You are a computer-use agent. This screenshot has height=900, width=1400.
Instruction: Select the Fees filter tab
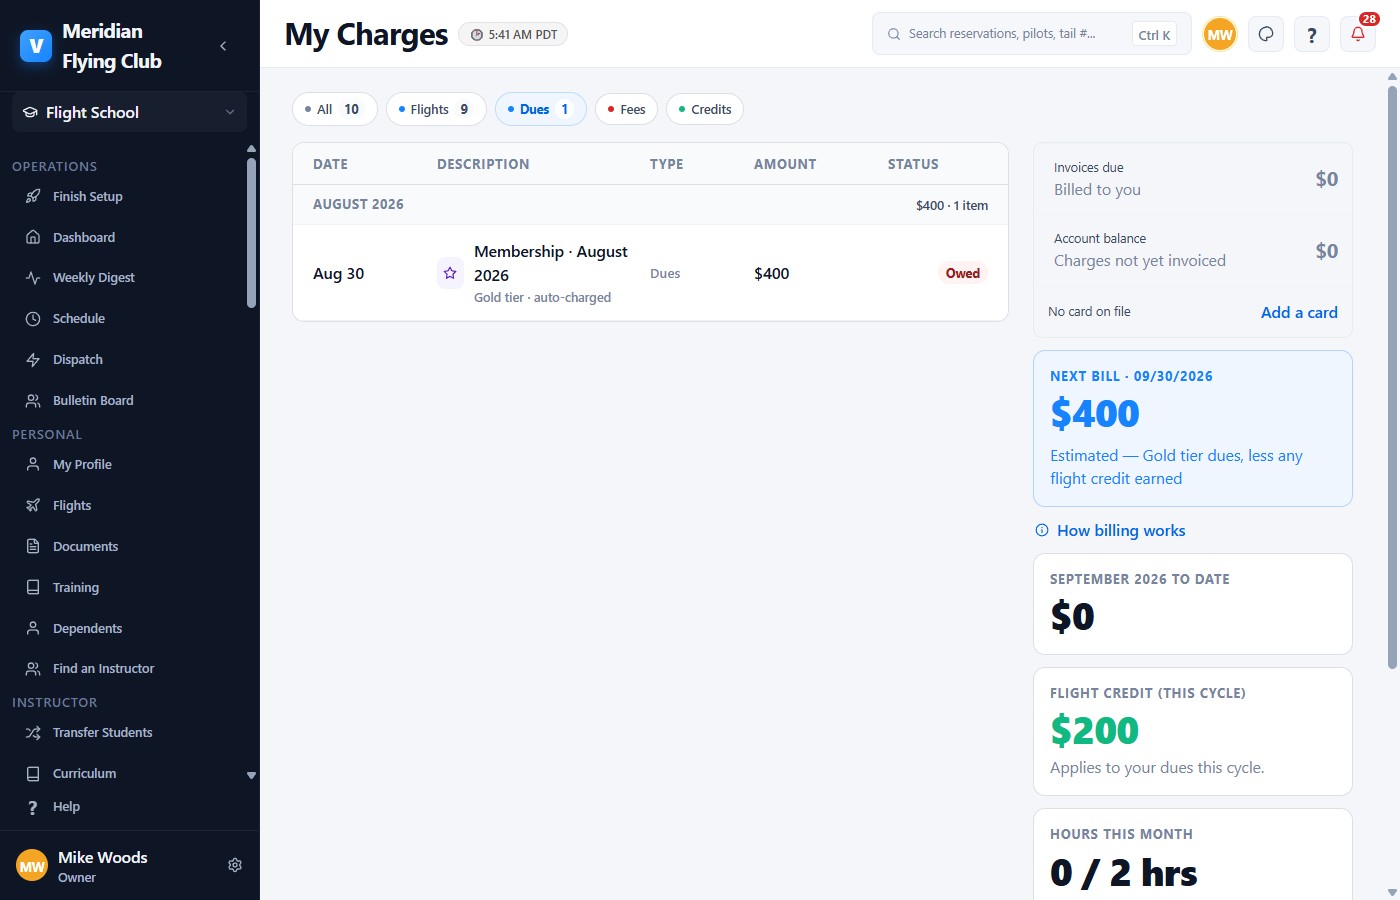point(626,109)
